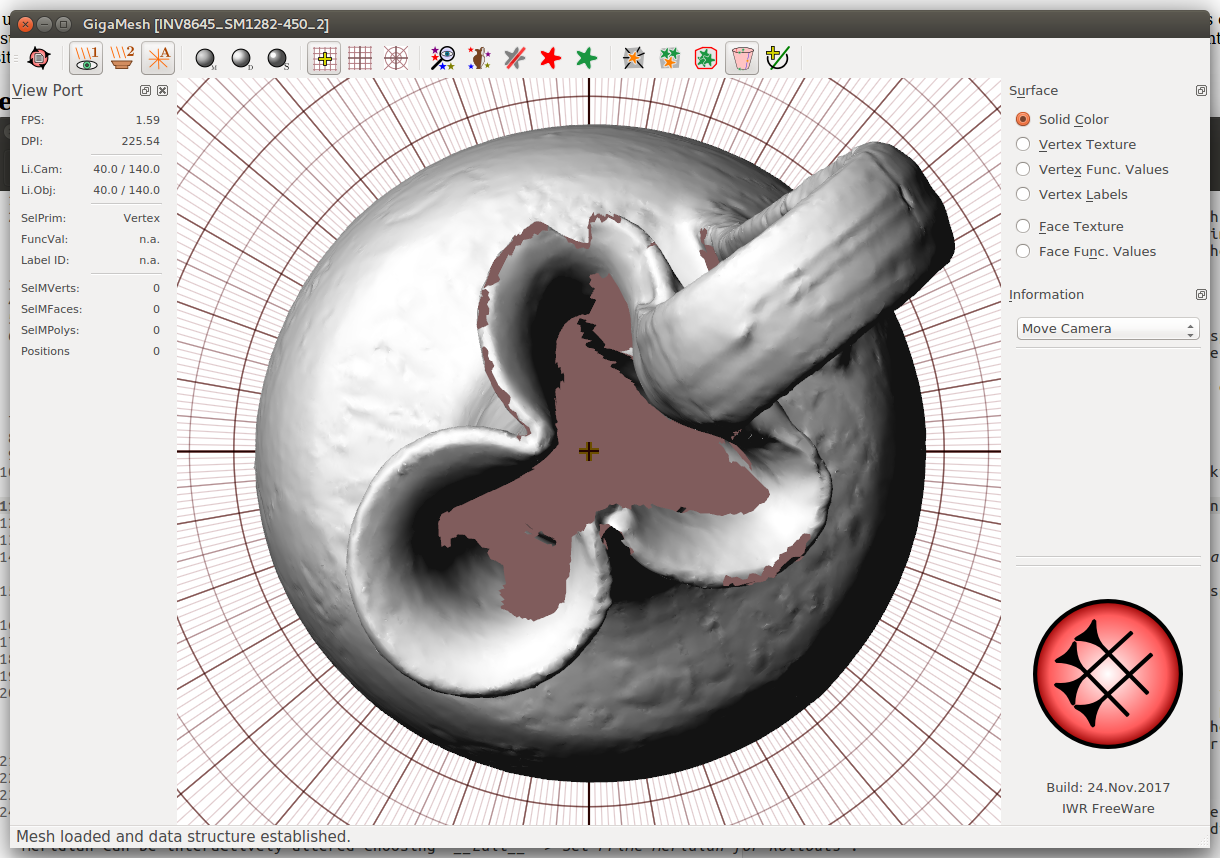This screenshot has height=858, width=1220.
Task: Toggle ambient light A icon
Action: [x=158, y=58]
